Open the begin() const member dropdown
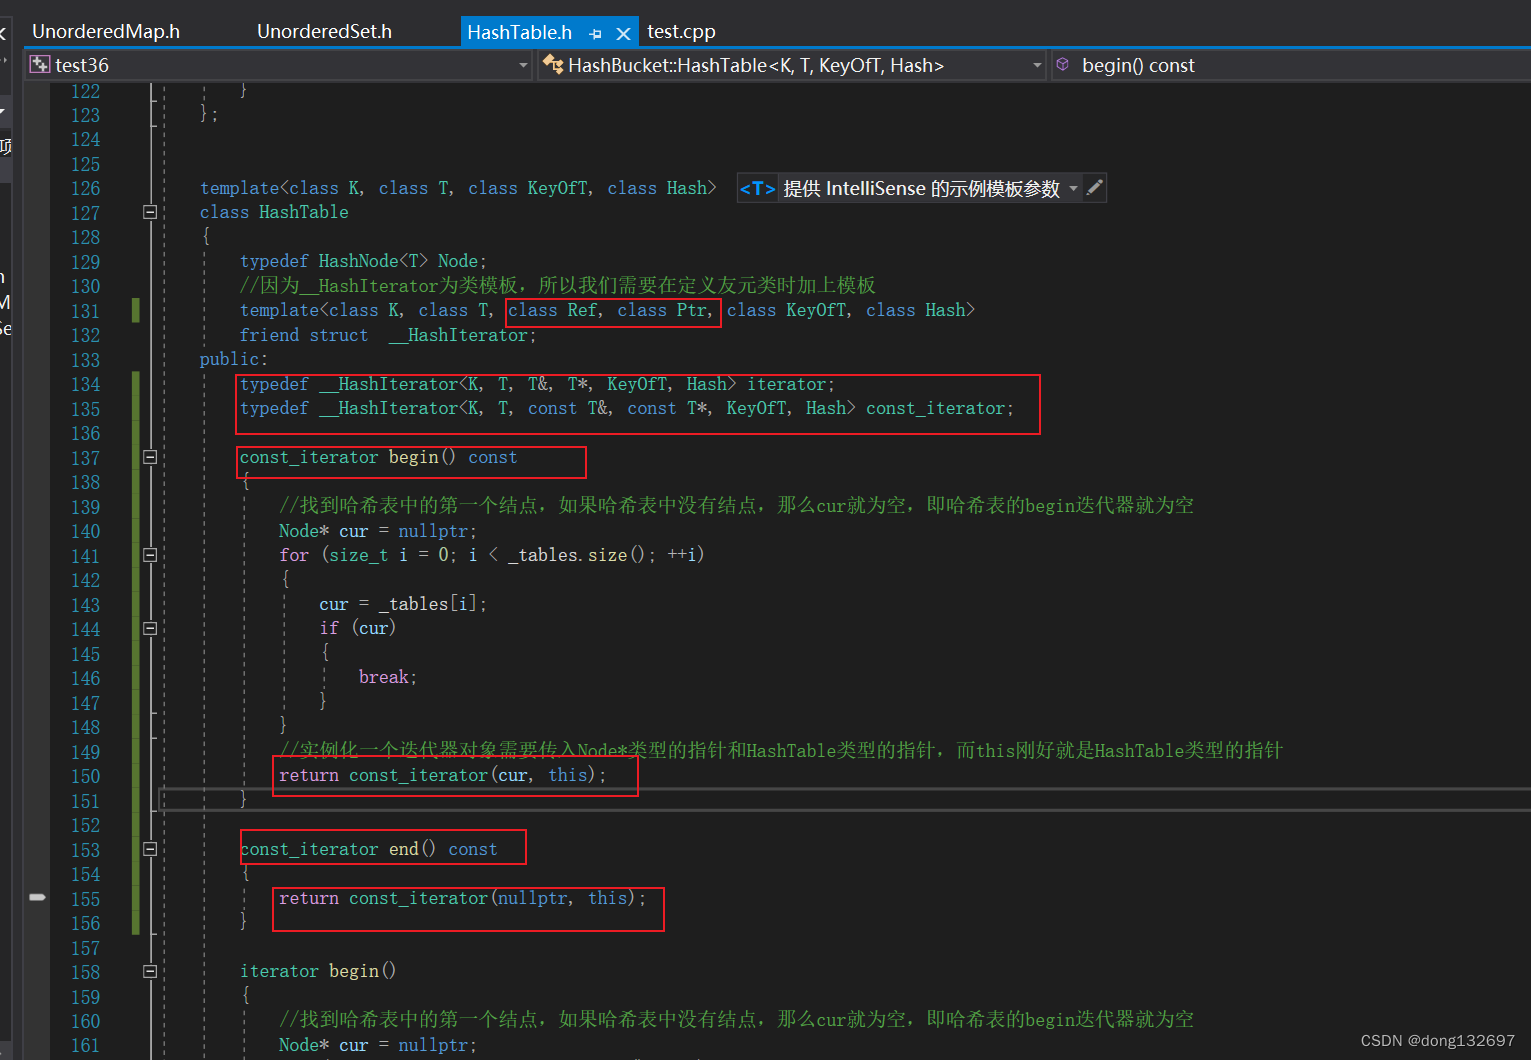 (x=1290, y=65)
